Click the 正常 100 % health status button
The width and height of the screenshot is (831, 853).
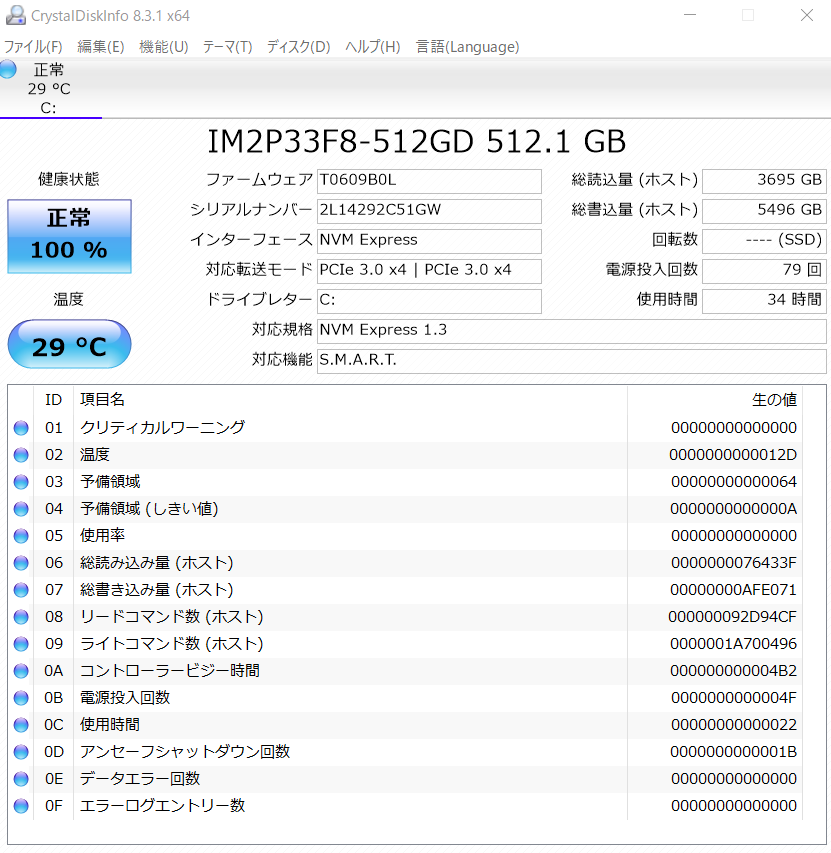point(69,236)
